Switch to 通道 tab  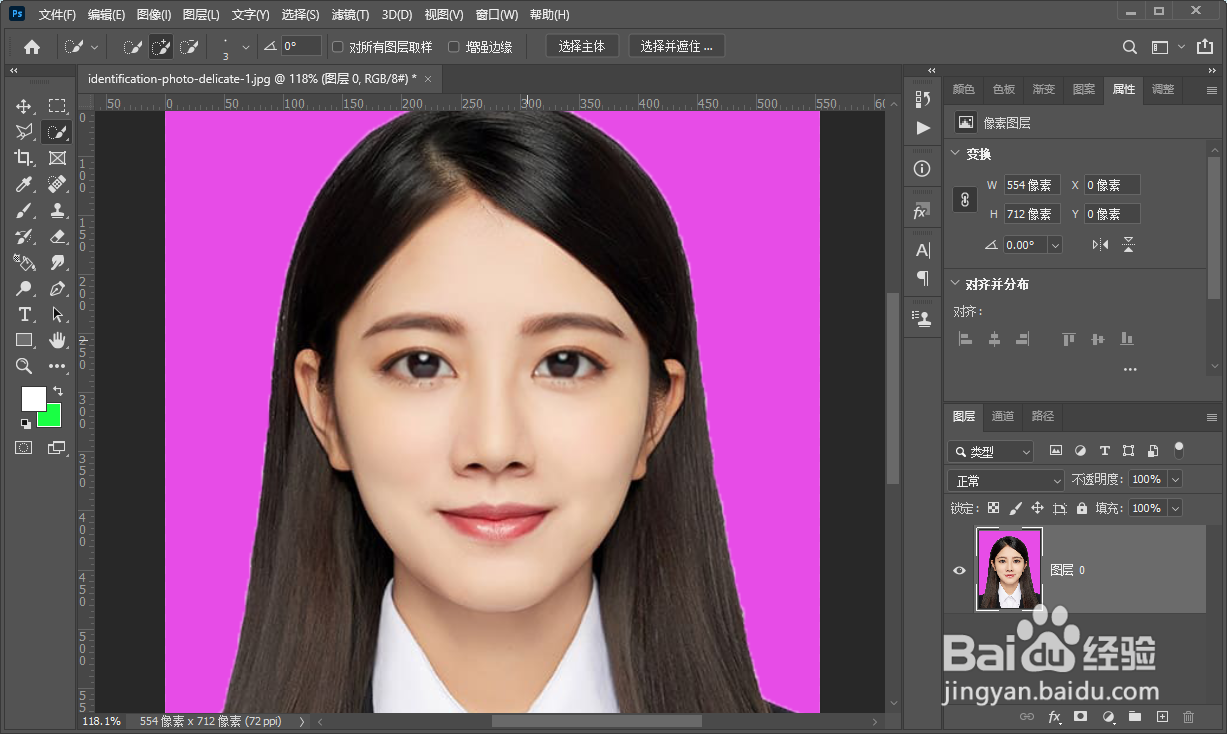tap(1003, 416)
